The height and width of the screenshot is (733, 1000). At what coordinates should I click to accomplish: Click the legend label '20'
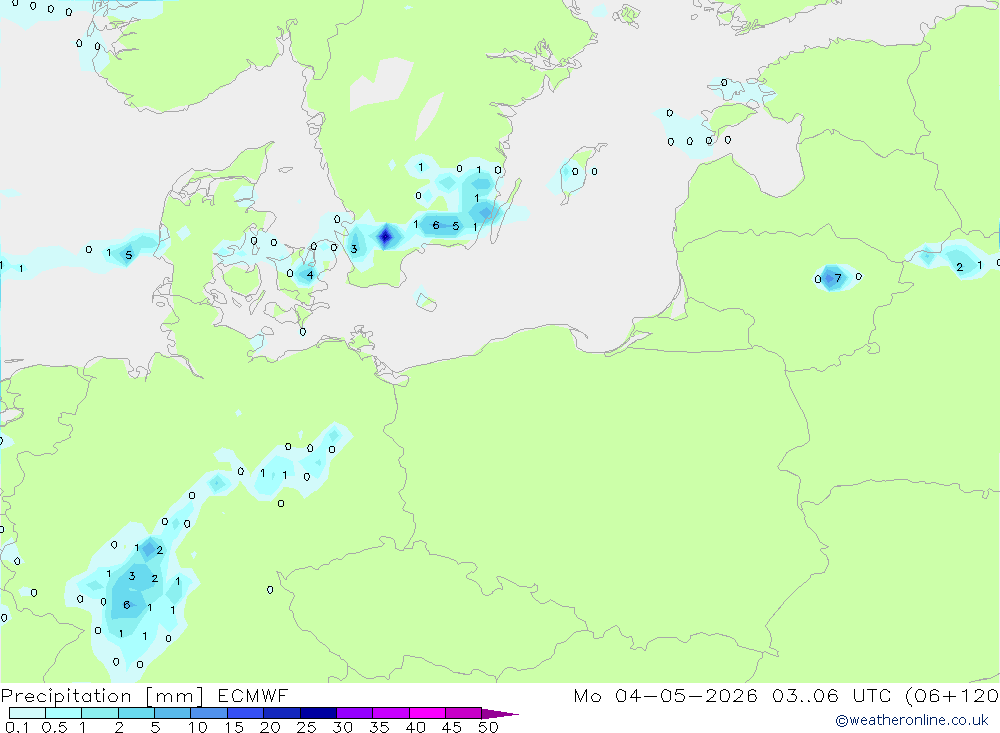click(x=270, y=727)
